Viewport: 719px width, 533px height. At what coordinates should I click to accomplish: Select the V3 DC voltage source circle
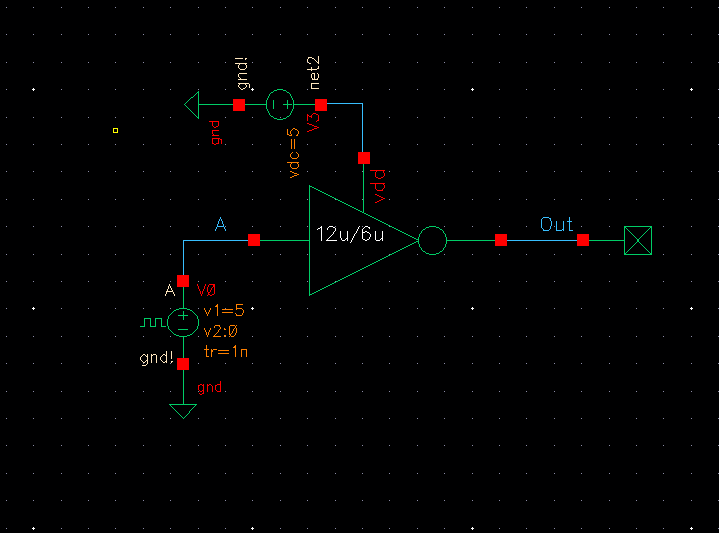[280, 105]
